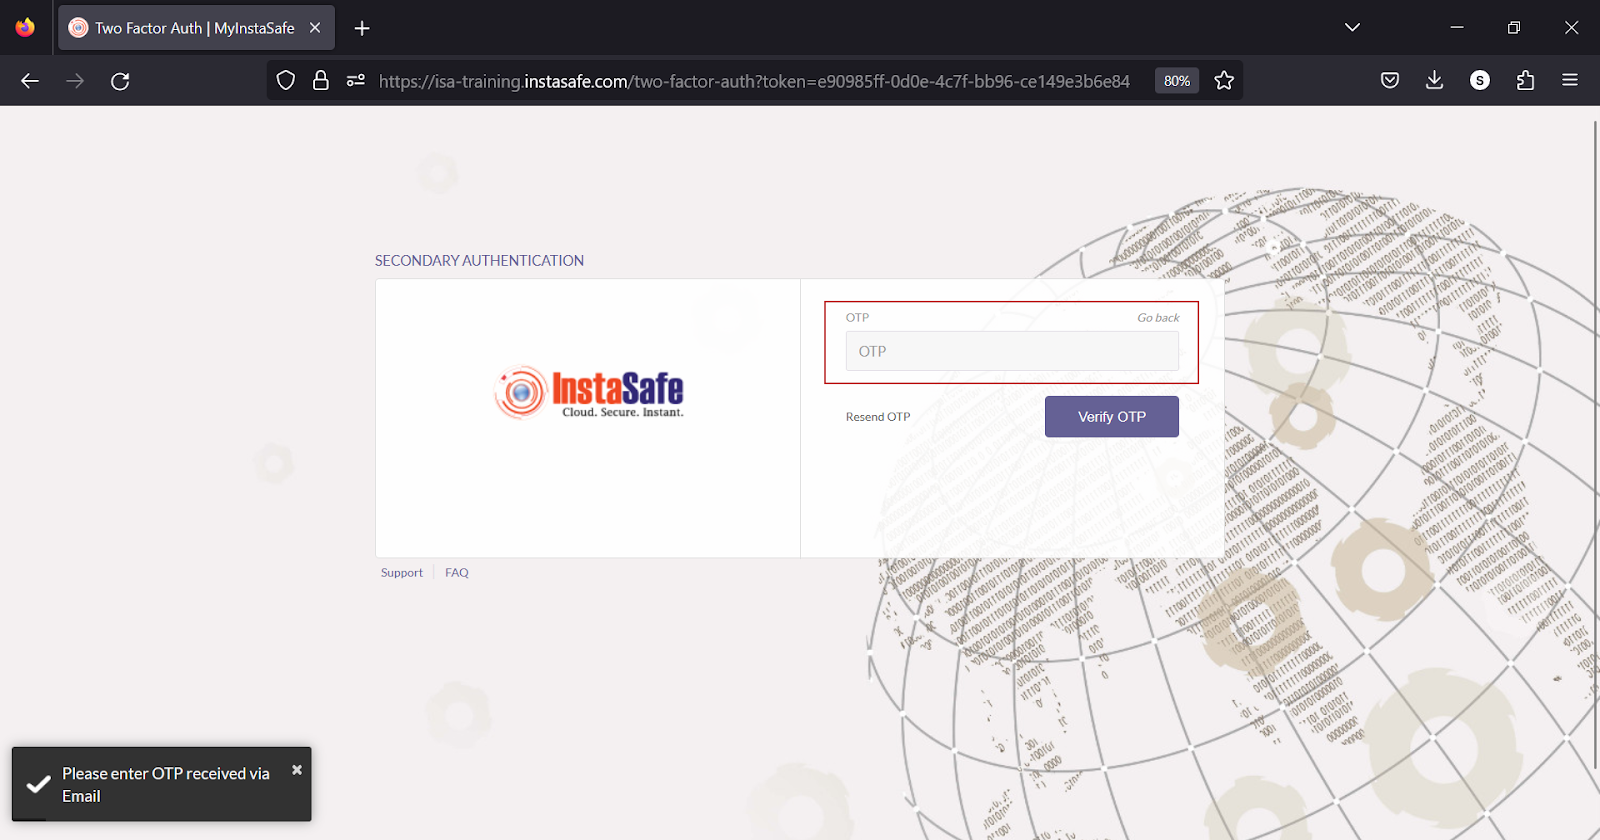Close the Firefox window

tap(1571, 28)
